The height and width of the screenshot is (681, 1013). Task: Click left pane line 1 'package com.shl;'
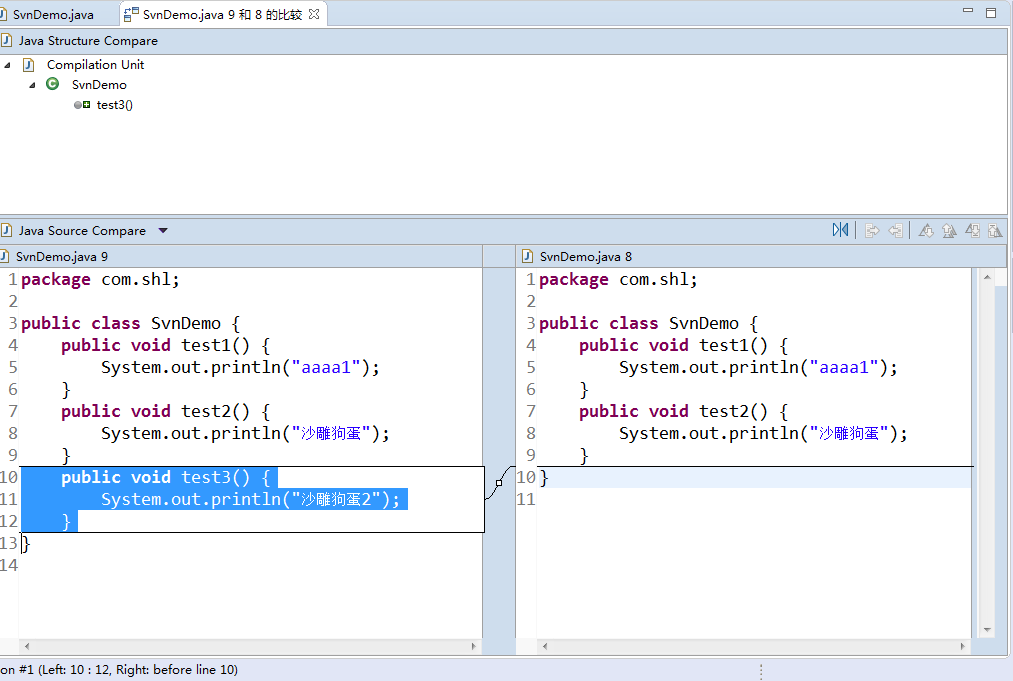pyautogui.click(x=100, y=279)
